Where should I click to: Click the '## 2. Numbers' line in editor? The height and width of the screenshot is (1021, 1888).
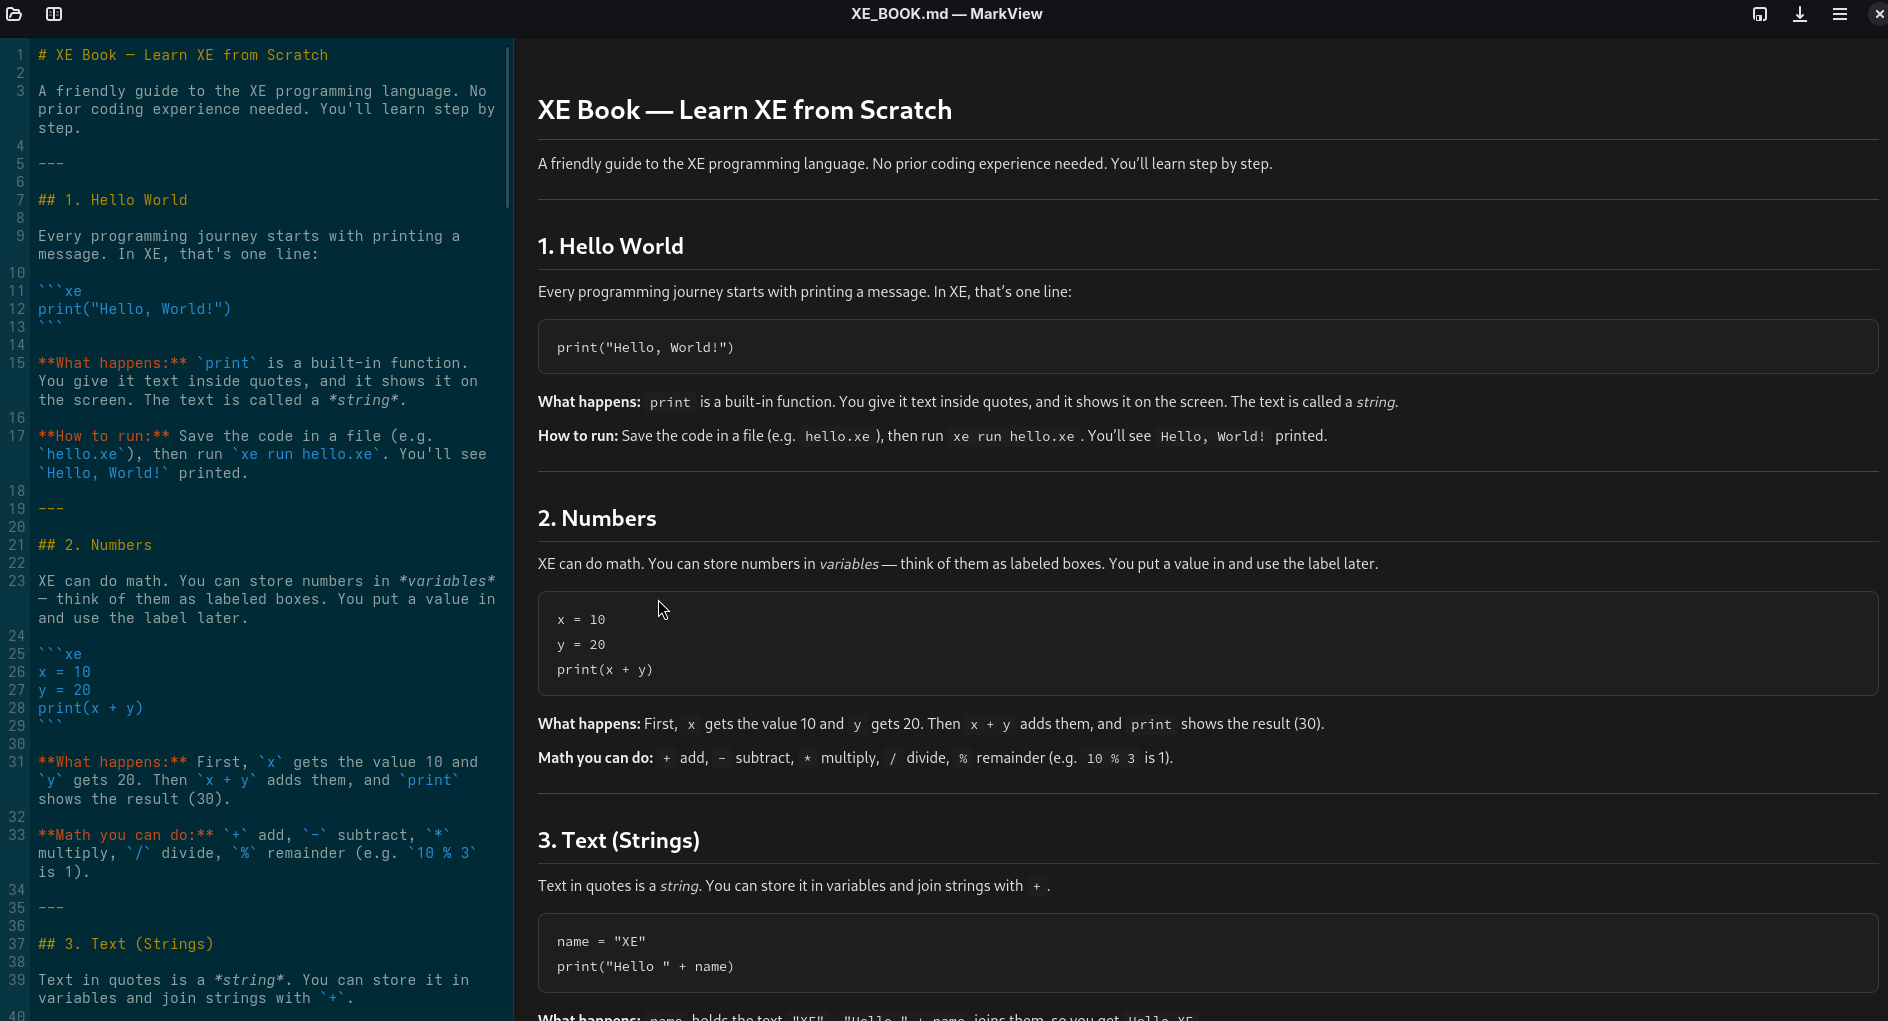(x=95, y=545)
